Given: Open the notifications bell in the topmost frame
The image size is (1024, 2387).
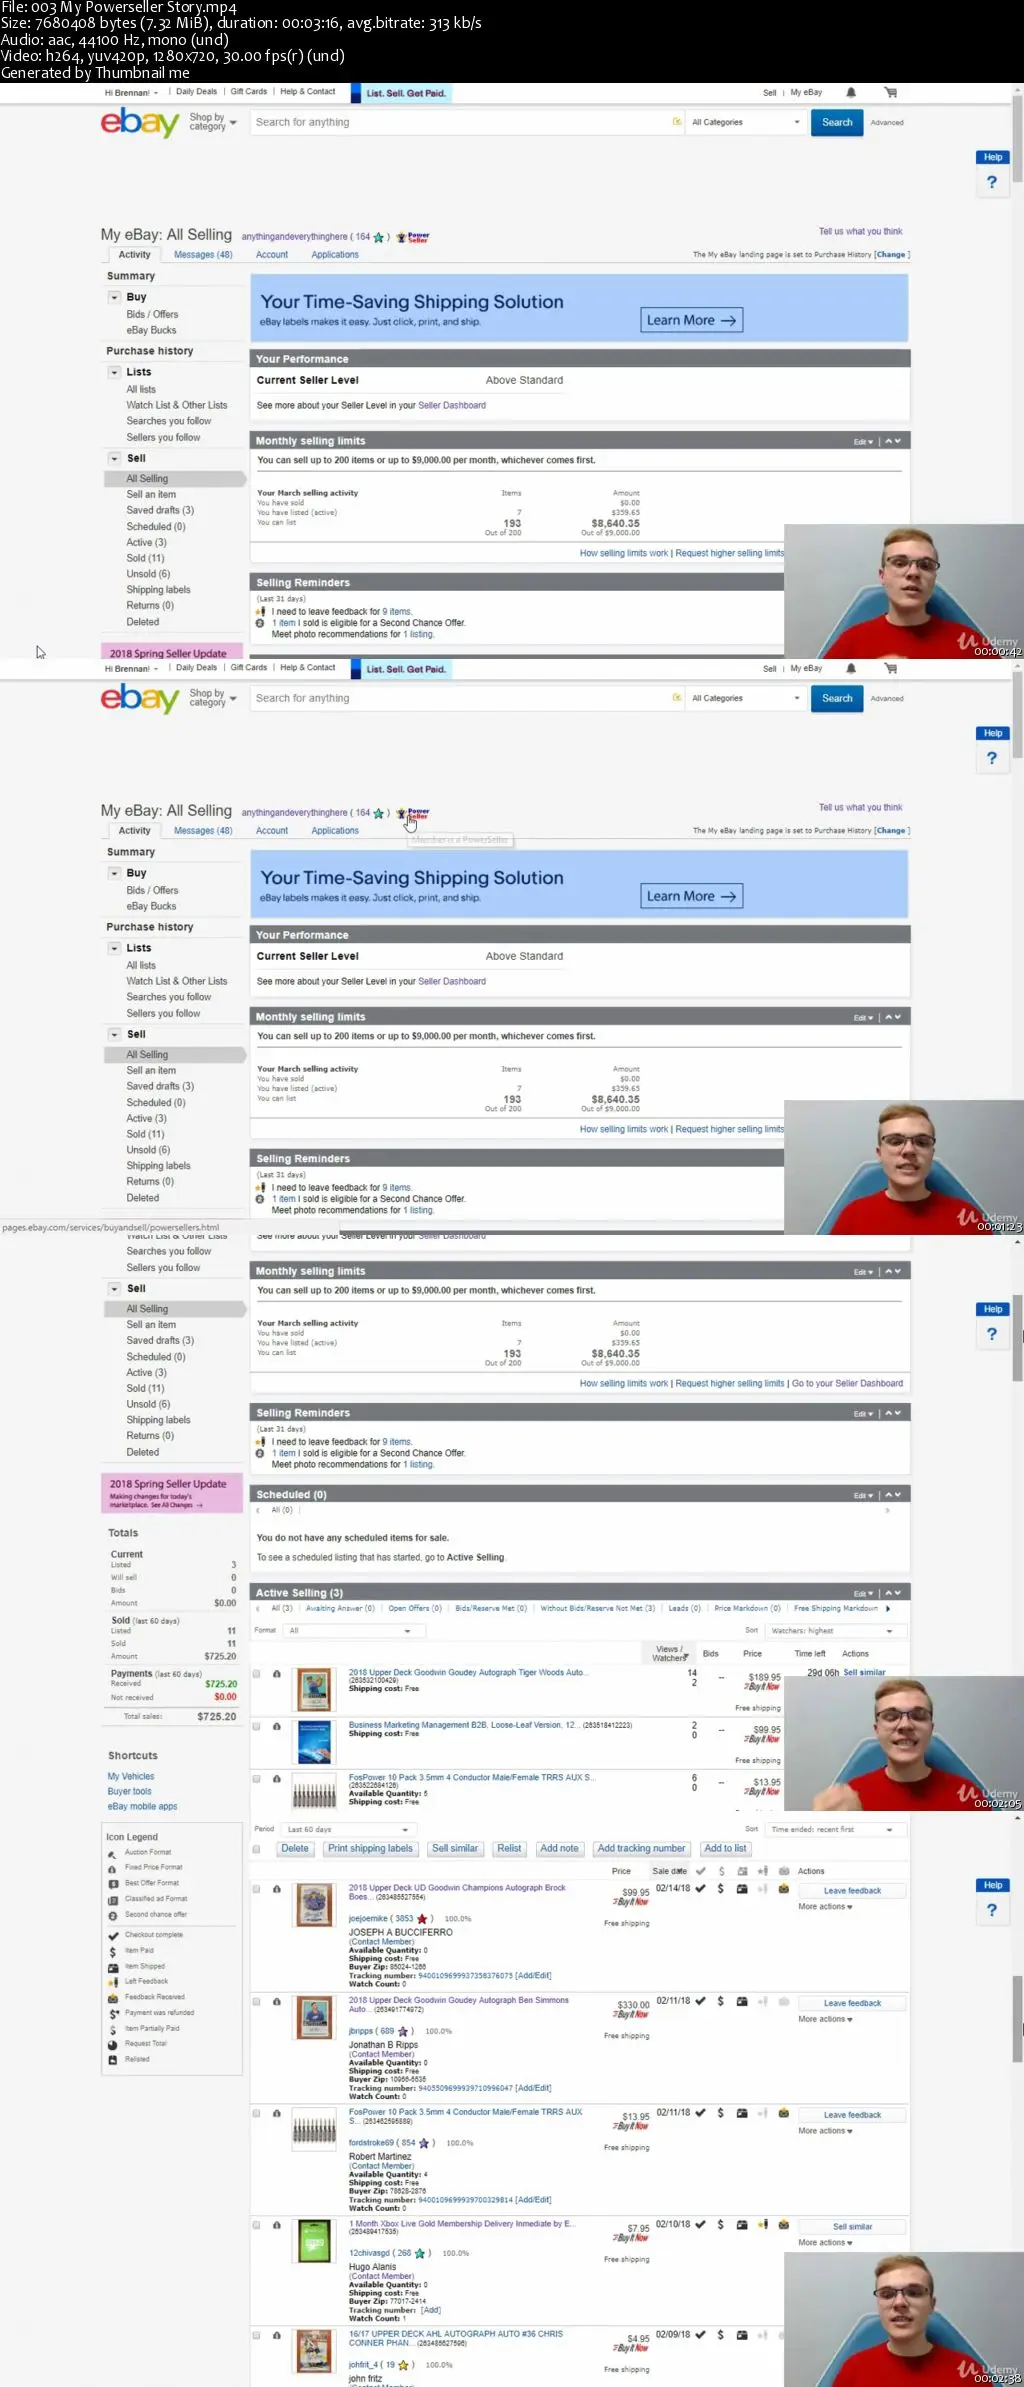Looking at the screenshot, I should [851, 92].
